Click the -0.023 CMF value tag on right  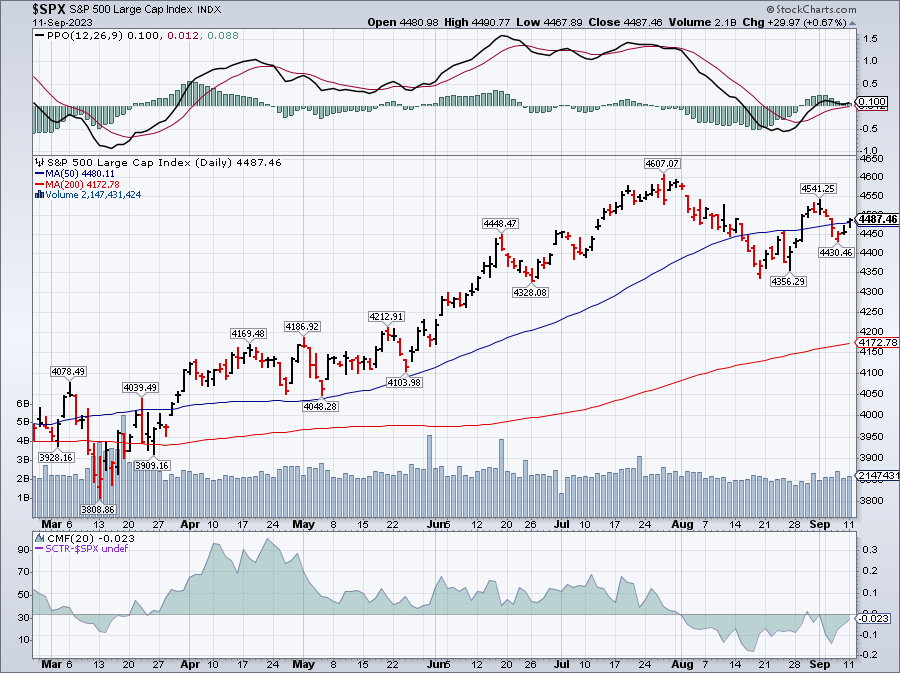[874, 618]
